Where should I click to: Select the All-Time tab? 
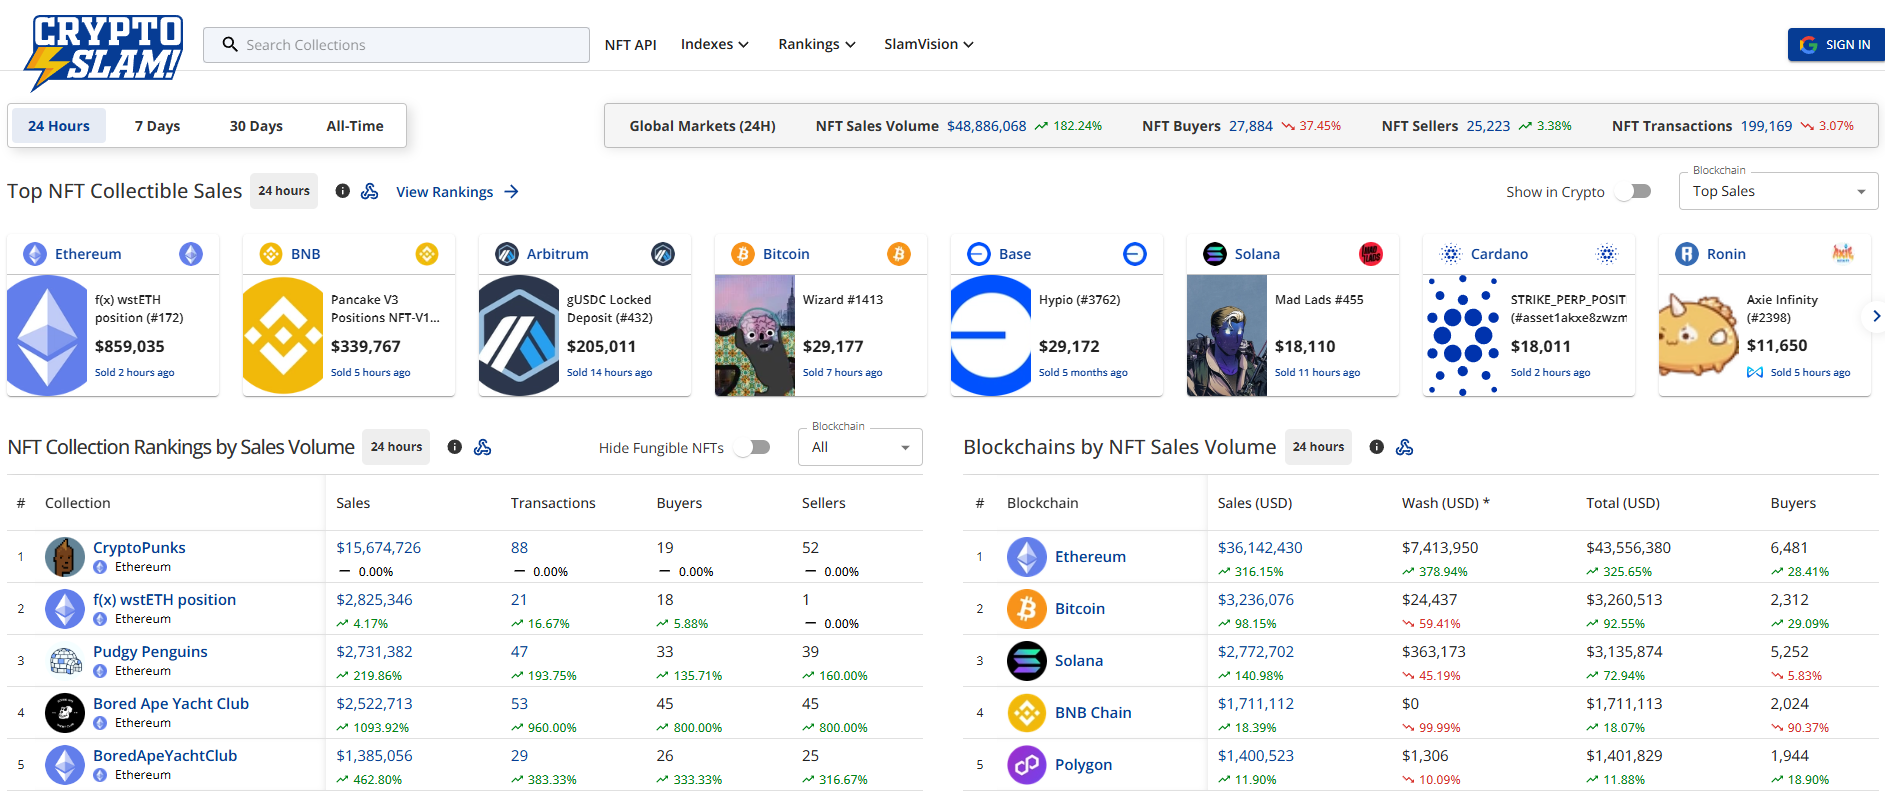(355, 126)
